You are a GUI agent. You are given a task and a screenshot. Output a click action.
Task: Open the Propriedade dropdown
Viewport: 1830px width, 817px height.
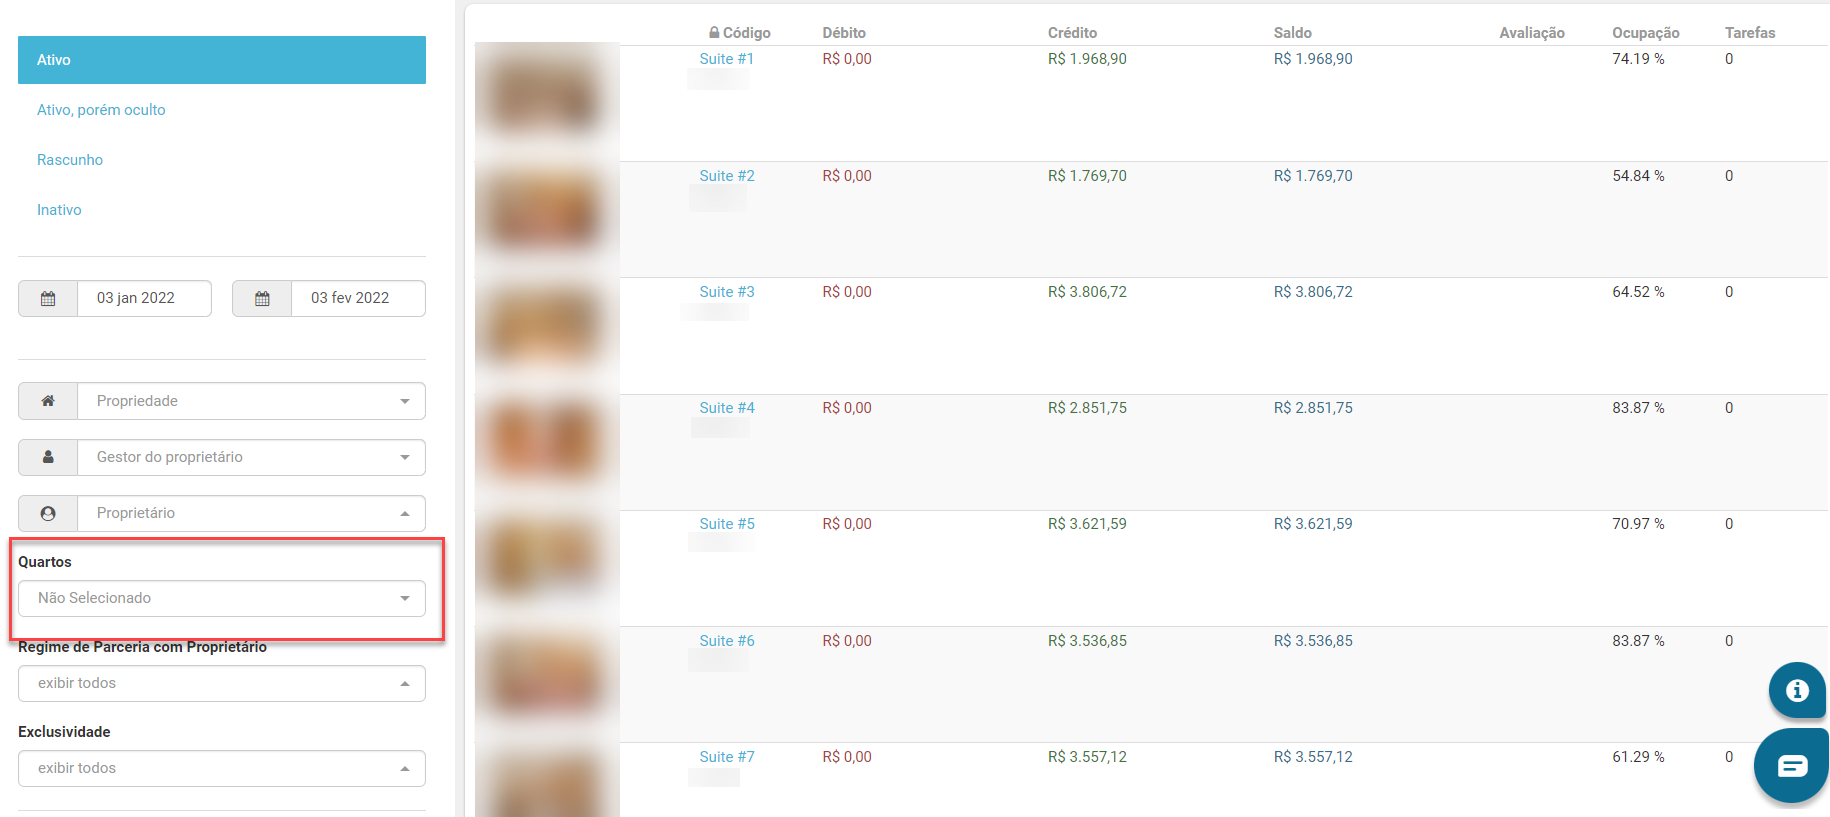pyautogui.click(x=251, y=401)
